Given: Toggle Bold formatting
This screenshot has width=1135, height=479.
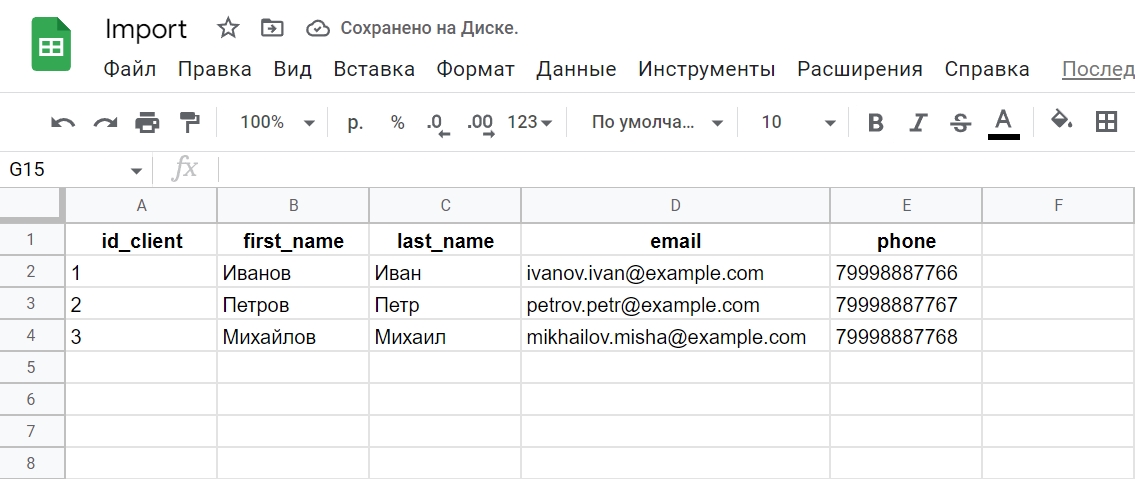Looking at the screenshot, I should (x=876, y=122).
